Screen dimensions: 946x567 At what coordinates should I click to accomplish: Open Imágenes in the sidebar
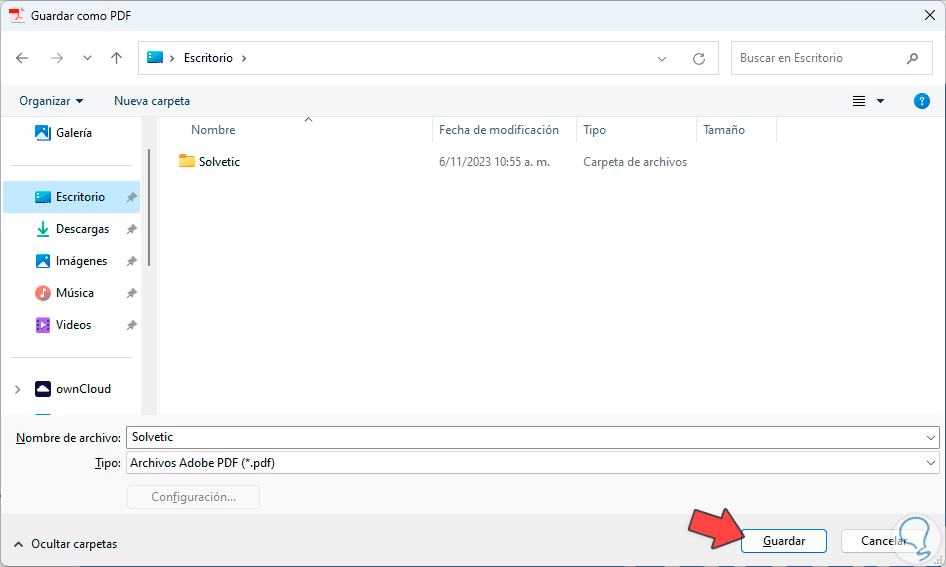coord(71,261)
